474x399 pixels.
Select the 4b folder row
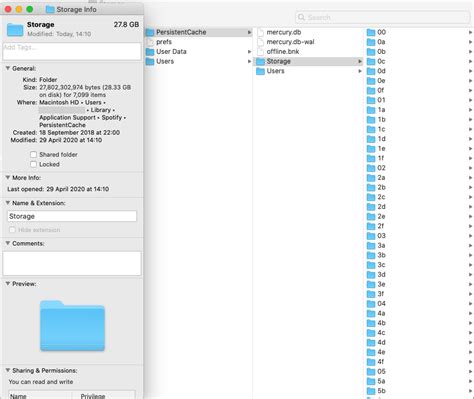[420, 323]
